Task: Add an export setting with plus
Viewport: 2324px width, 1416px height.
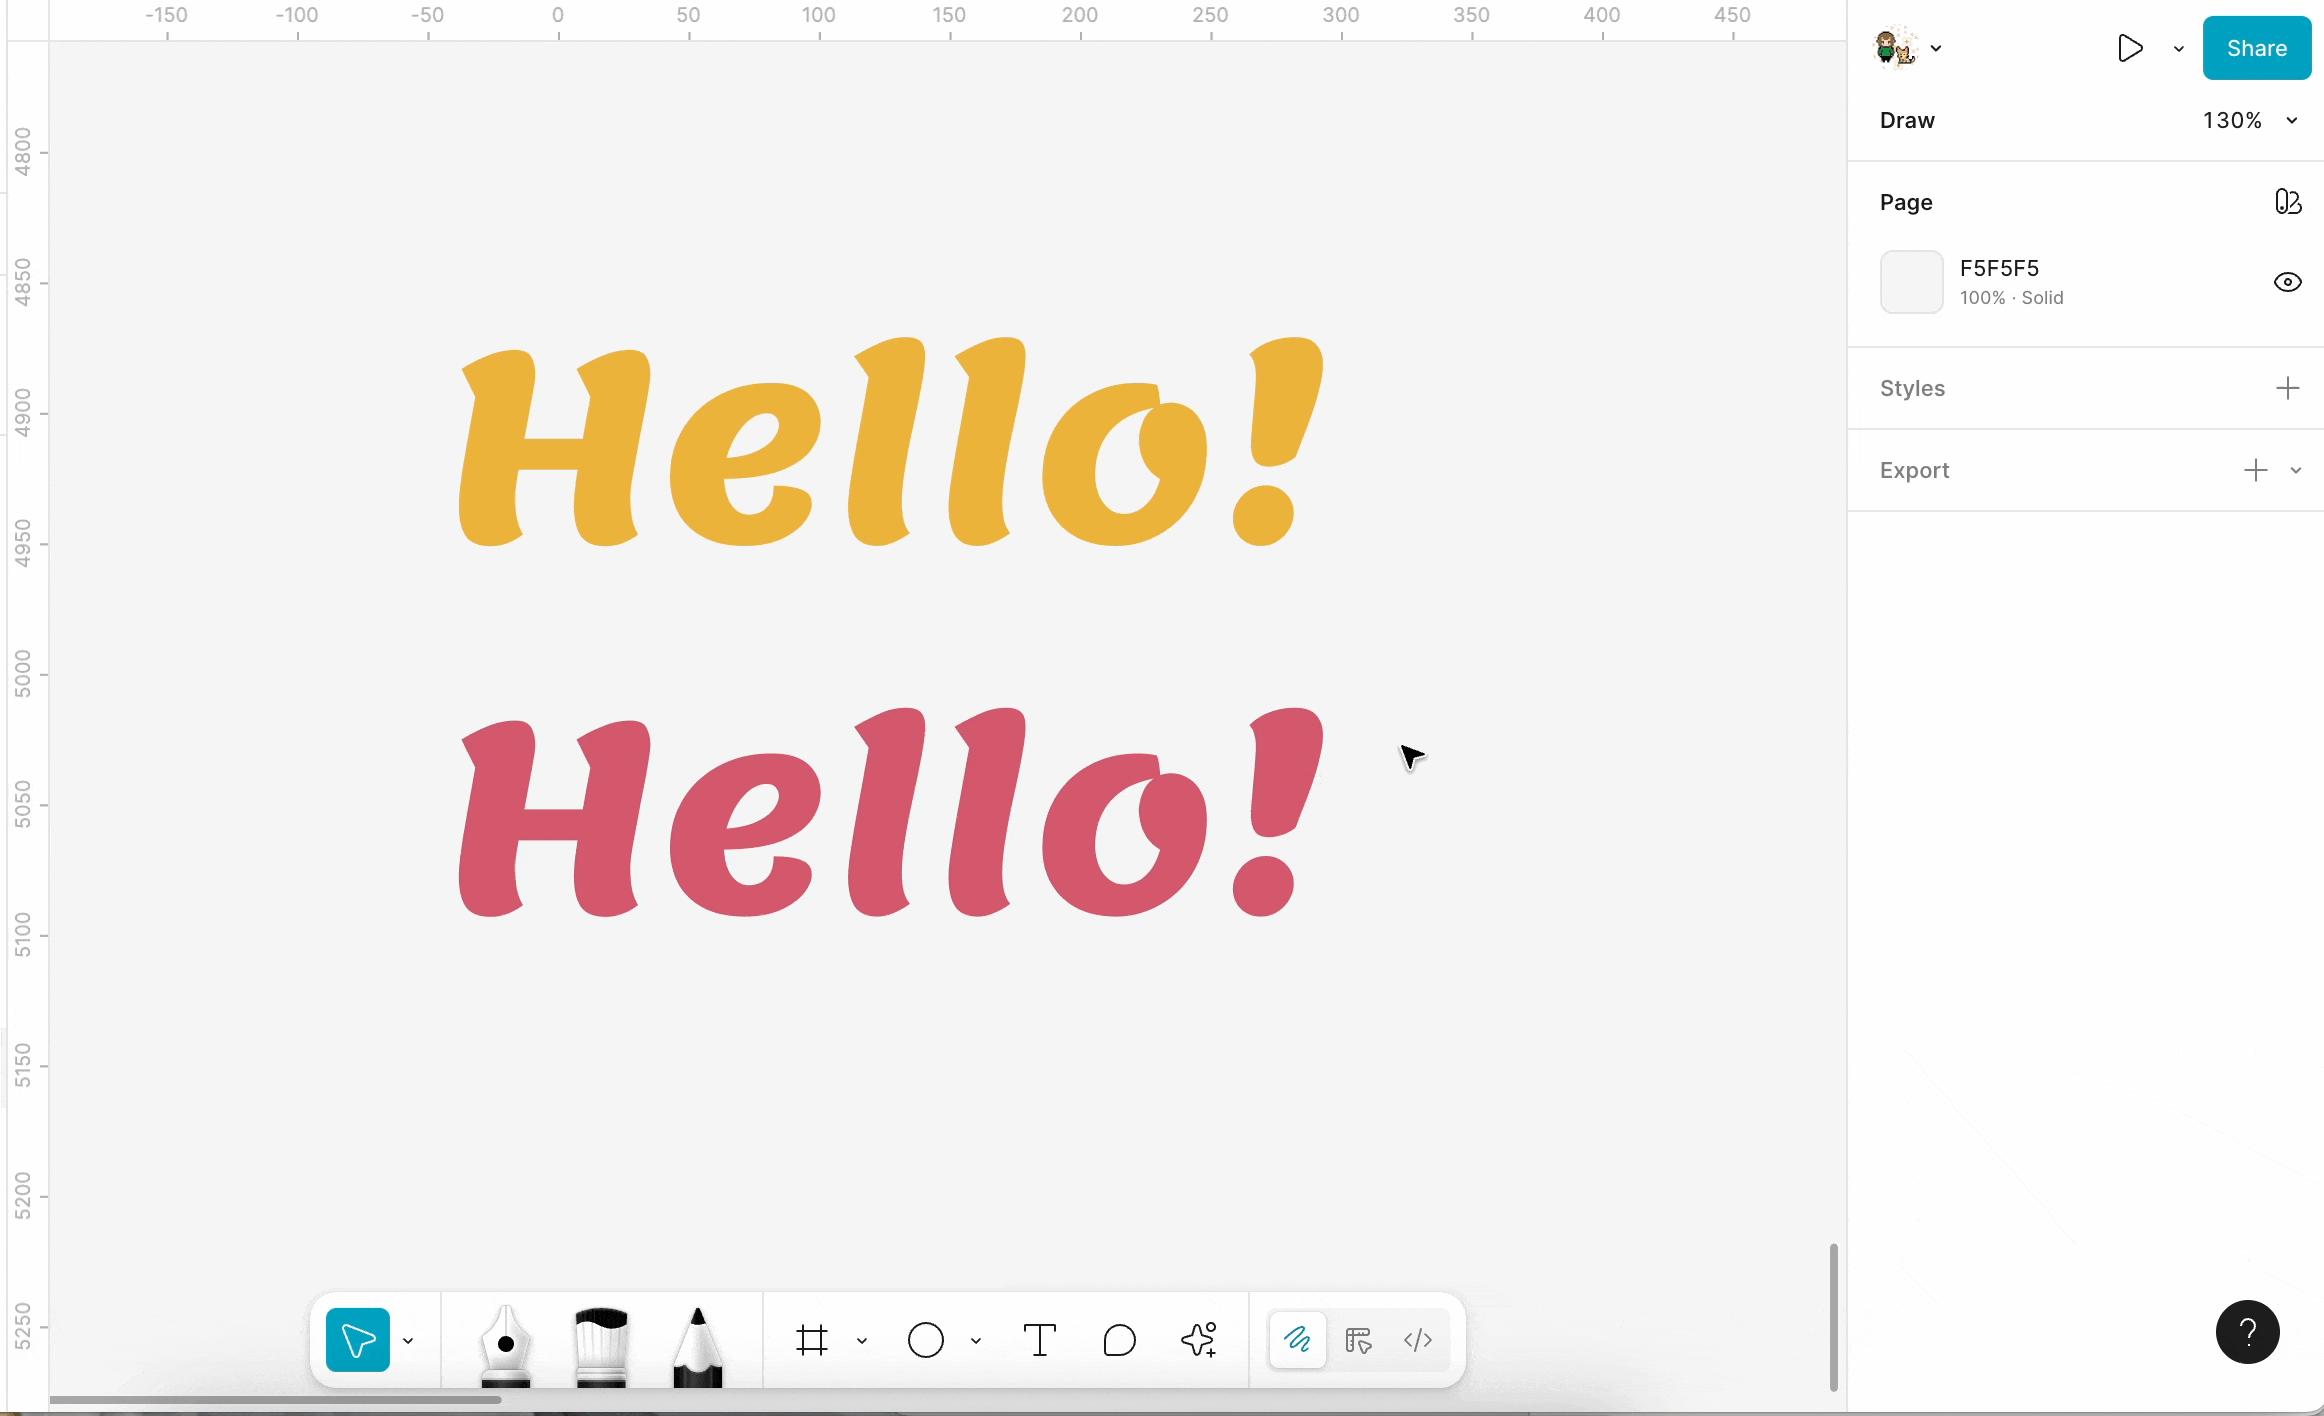Action: 2256,470
